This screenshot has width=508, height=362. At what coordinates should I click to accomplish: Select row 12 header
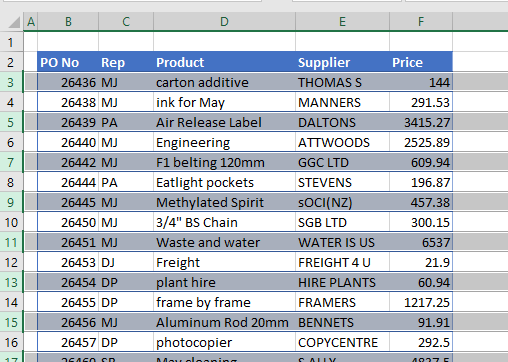tap(11, 262)
